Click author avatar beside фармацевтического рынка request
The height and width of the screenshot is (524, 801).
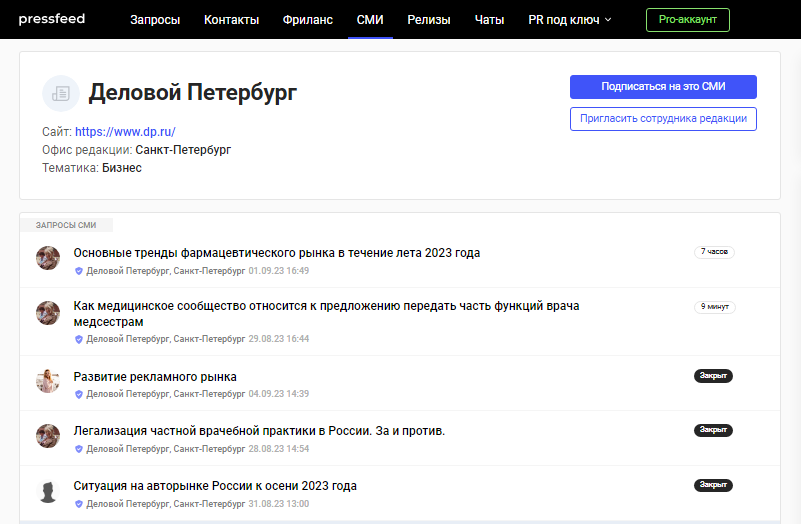(x=48, y=258)
